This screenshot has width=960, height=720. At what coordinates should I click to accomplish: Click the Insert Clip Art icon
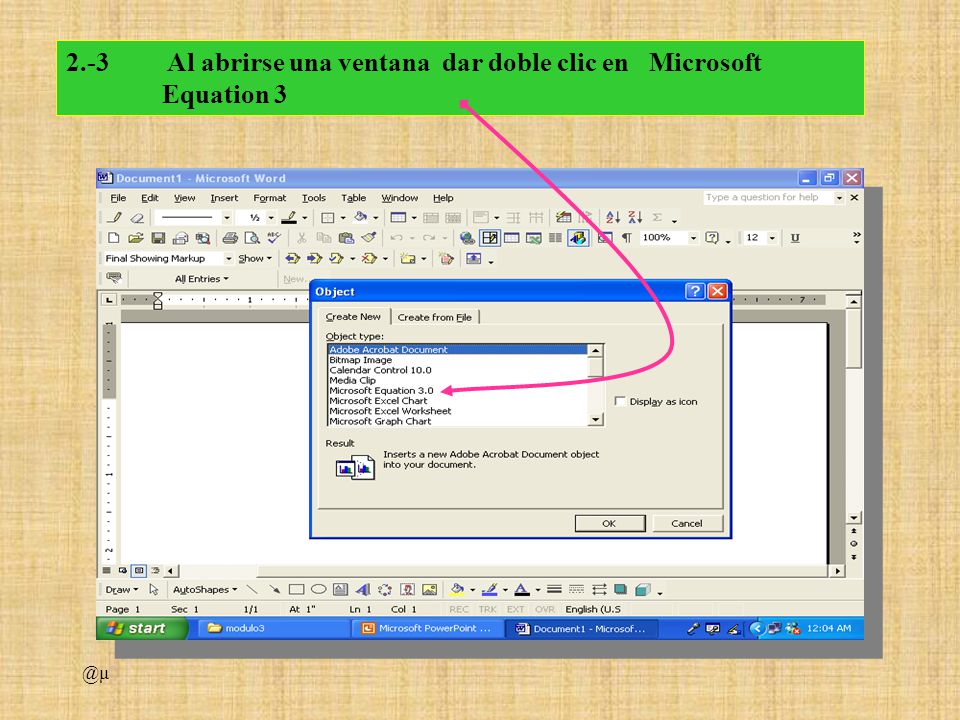click(407, 590)
